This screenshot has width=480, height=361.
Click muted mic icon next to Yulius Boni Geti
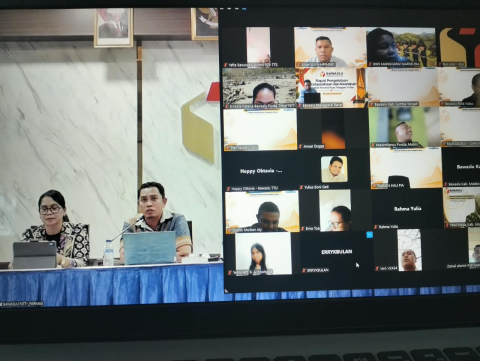301,187
